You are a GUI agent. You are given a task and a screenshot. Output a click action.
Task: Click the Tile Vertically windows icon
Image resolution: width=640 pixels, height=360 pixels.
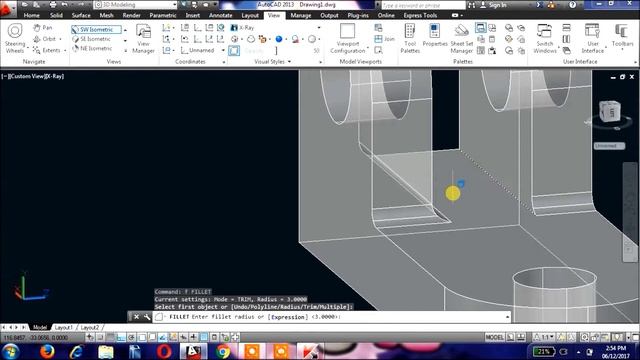(566, 39)
